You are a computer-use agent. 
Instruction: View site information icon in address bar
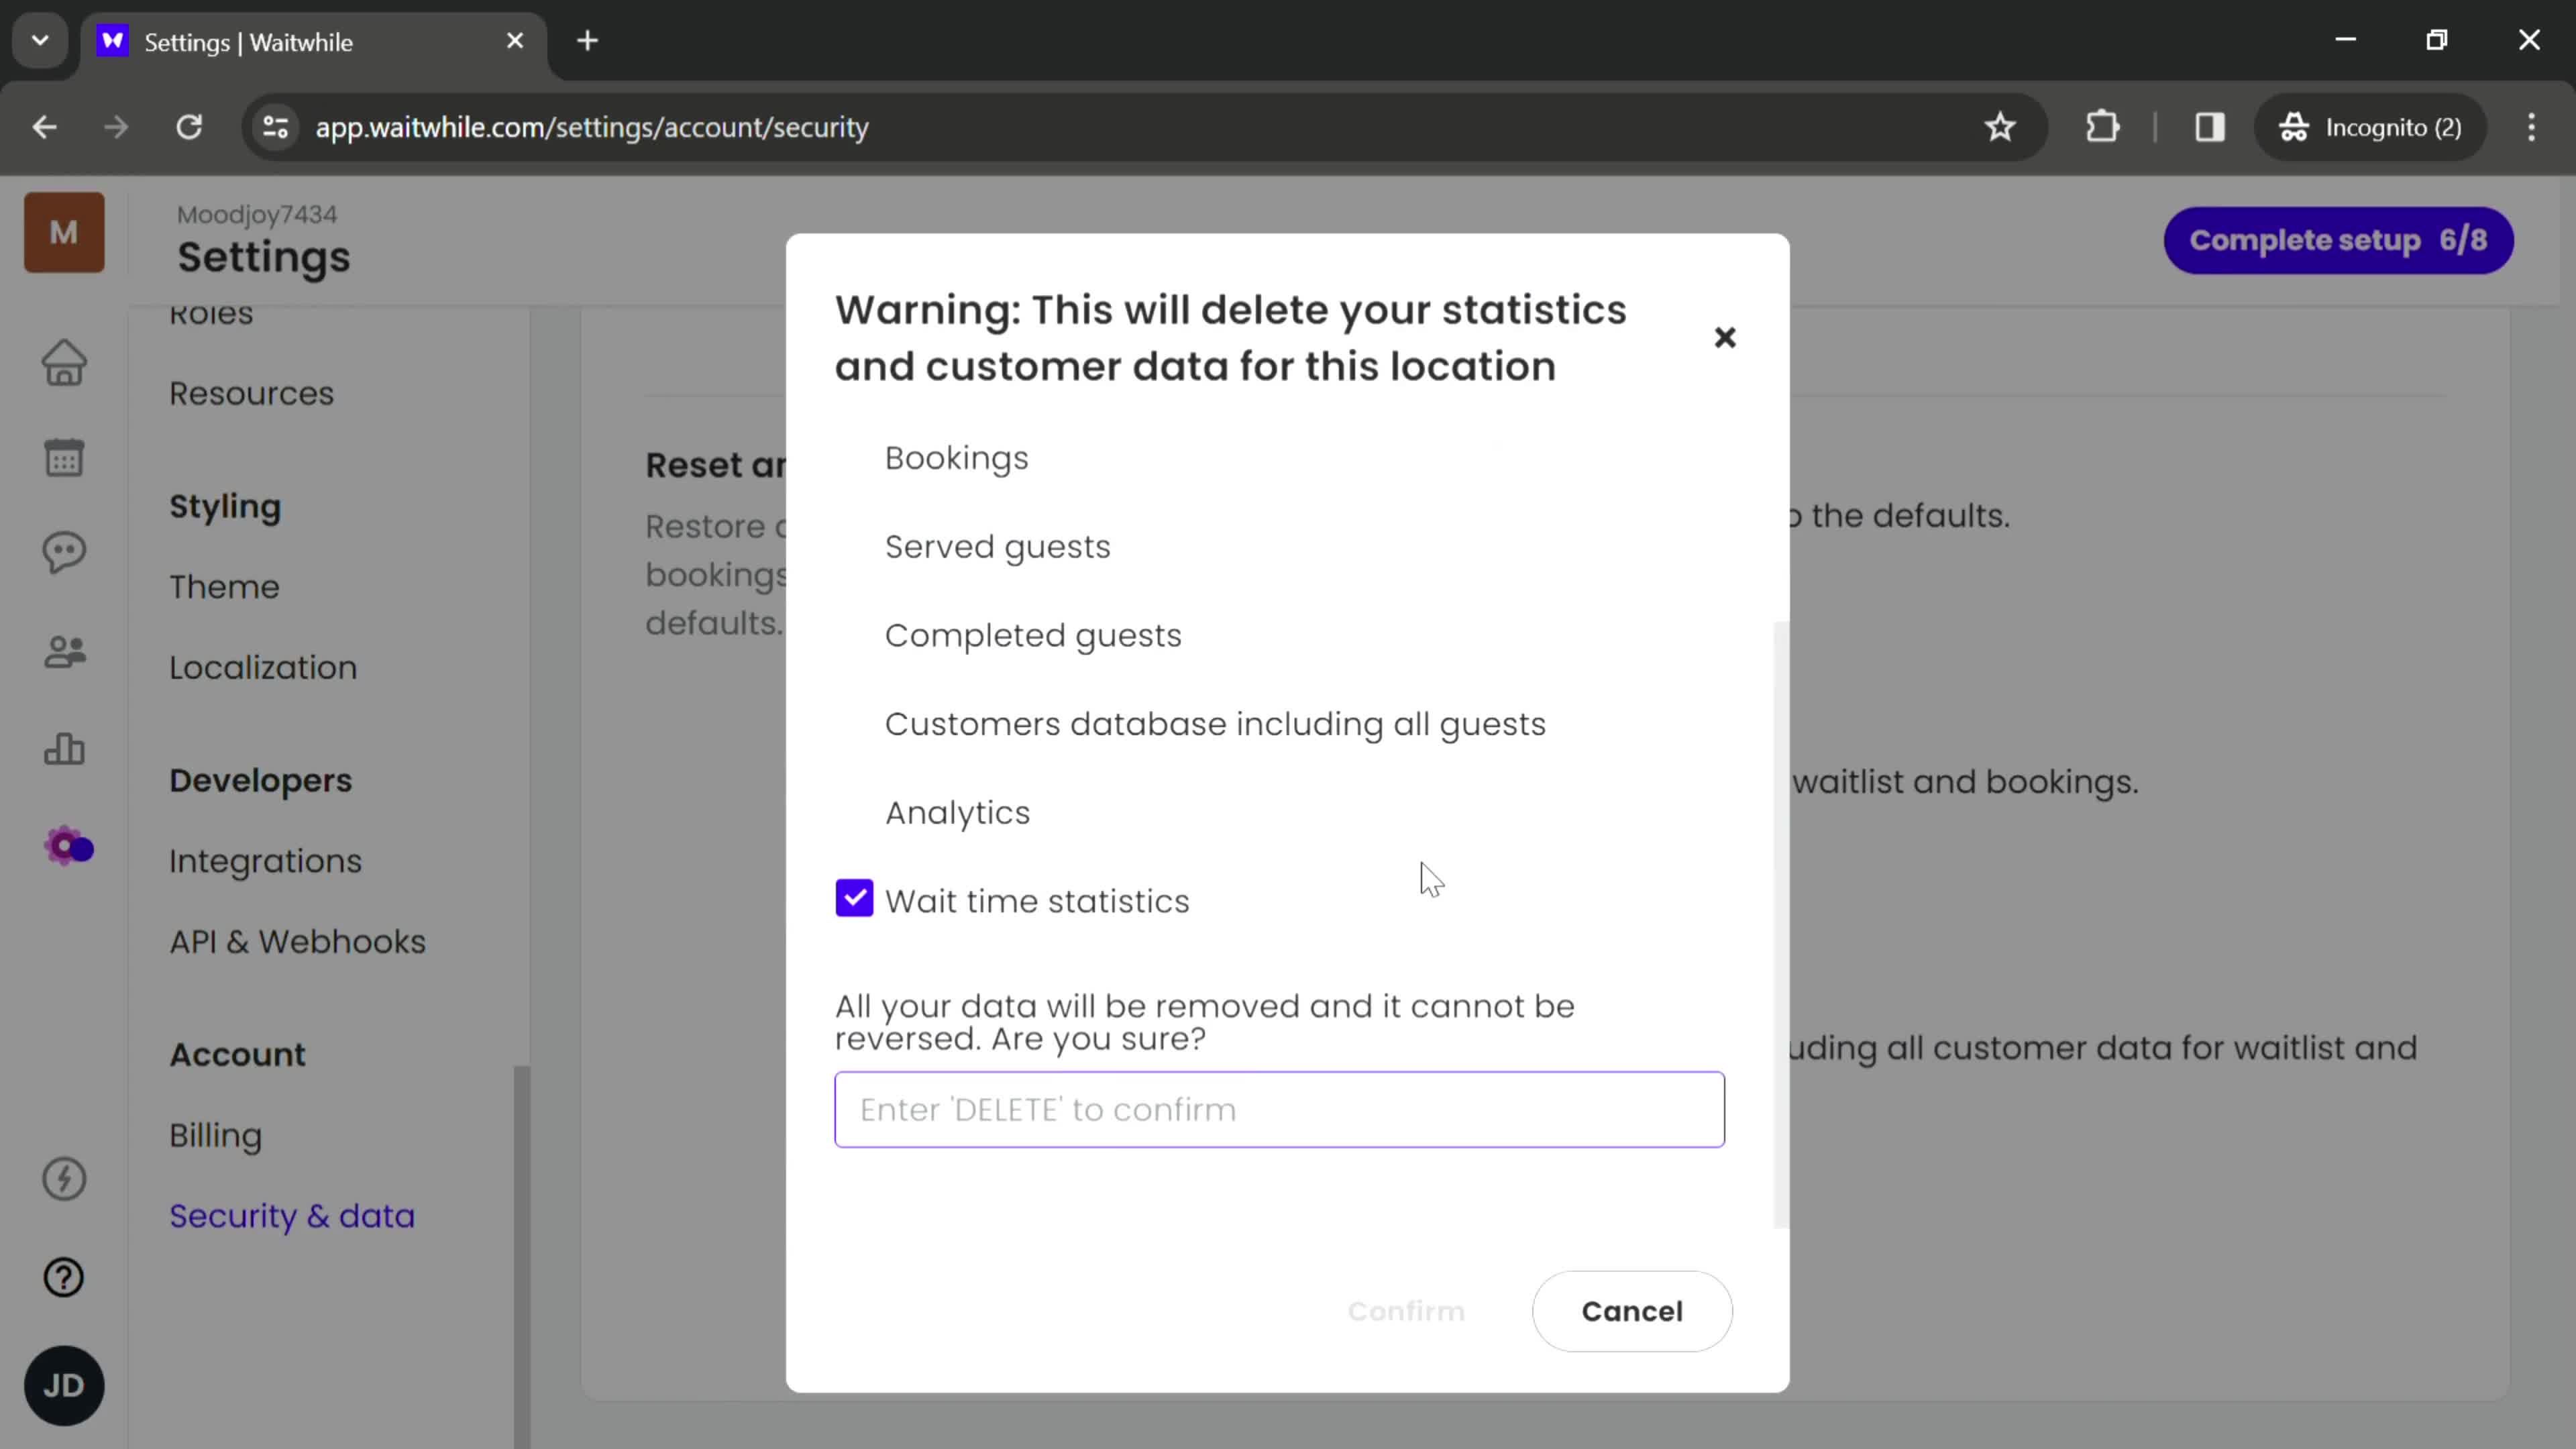275,127
